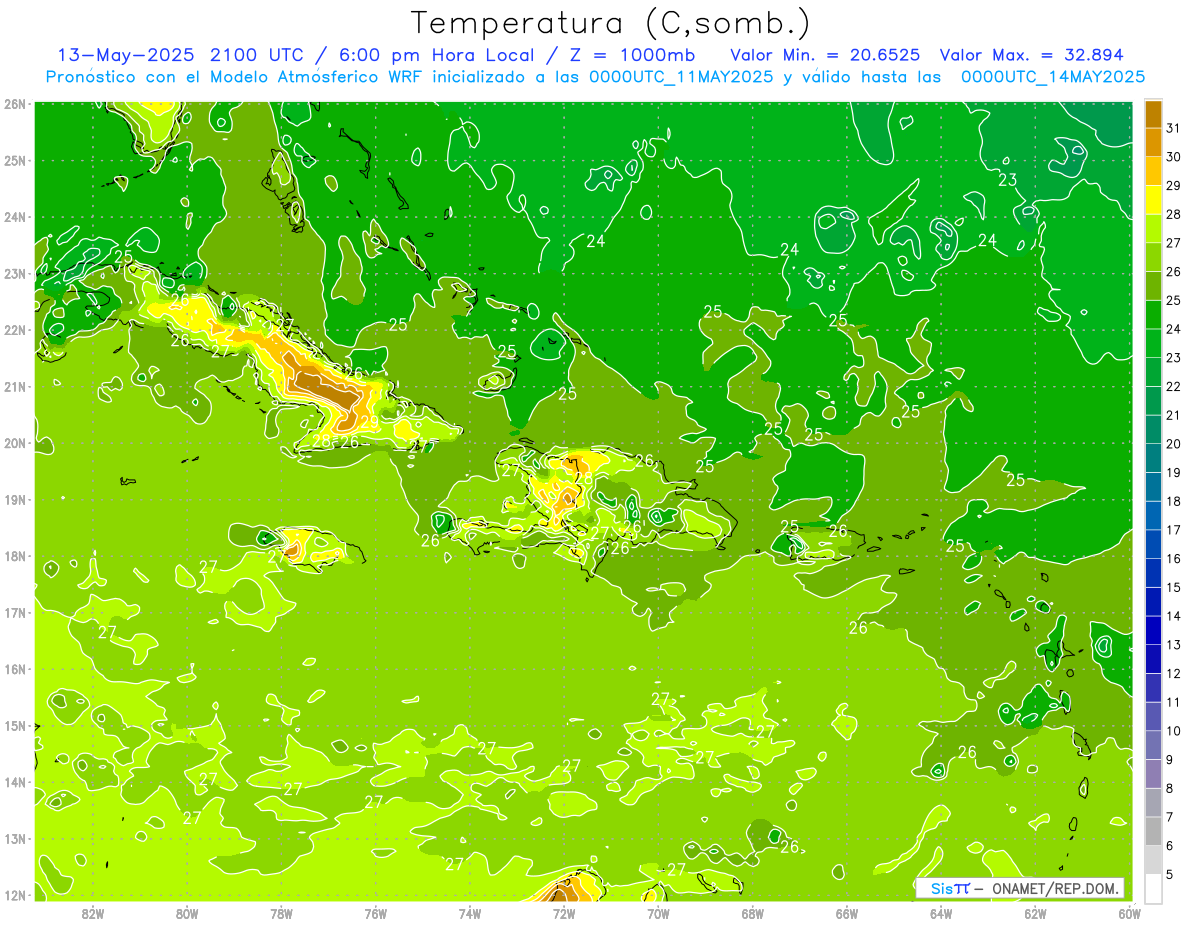
Task: Click the 82W longitude axis label
Action: pyautogui.click(x=93, y=913)
